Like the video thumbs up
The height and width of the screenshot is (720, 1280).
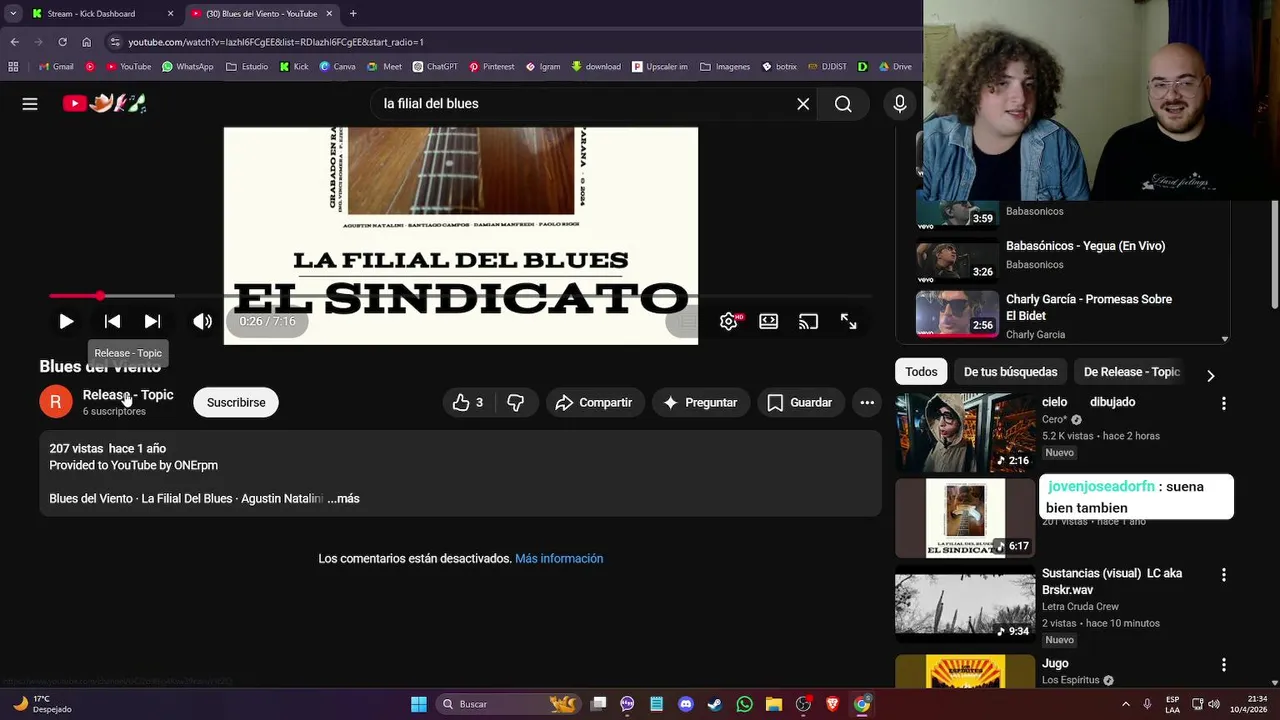click(468, 403)
